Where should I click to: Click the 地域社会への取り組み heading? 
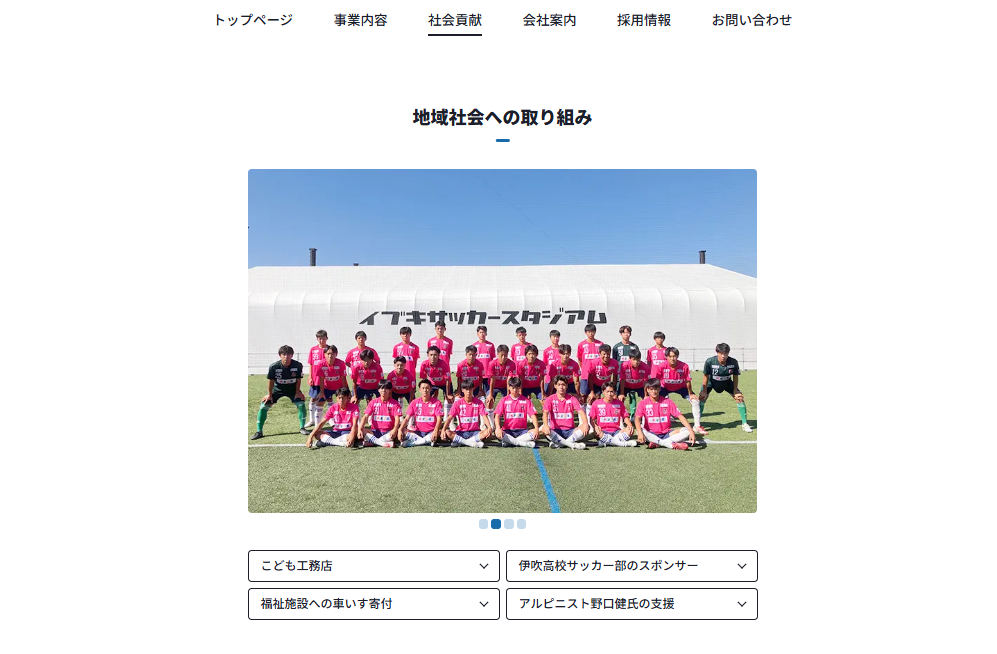click(x=502, y=118)
